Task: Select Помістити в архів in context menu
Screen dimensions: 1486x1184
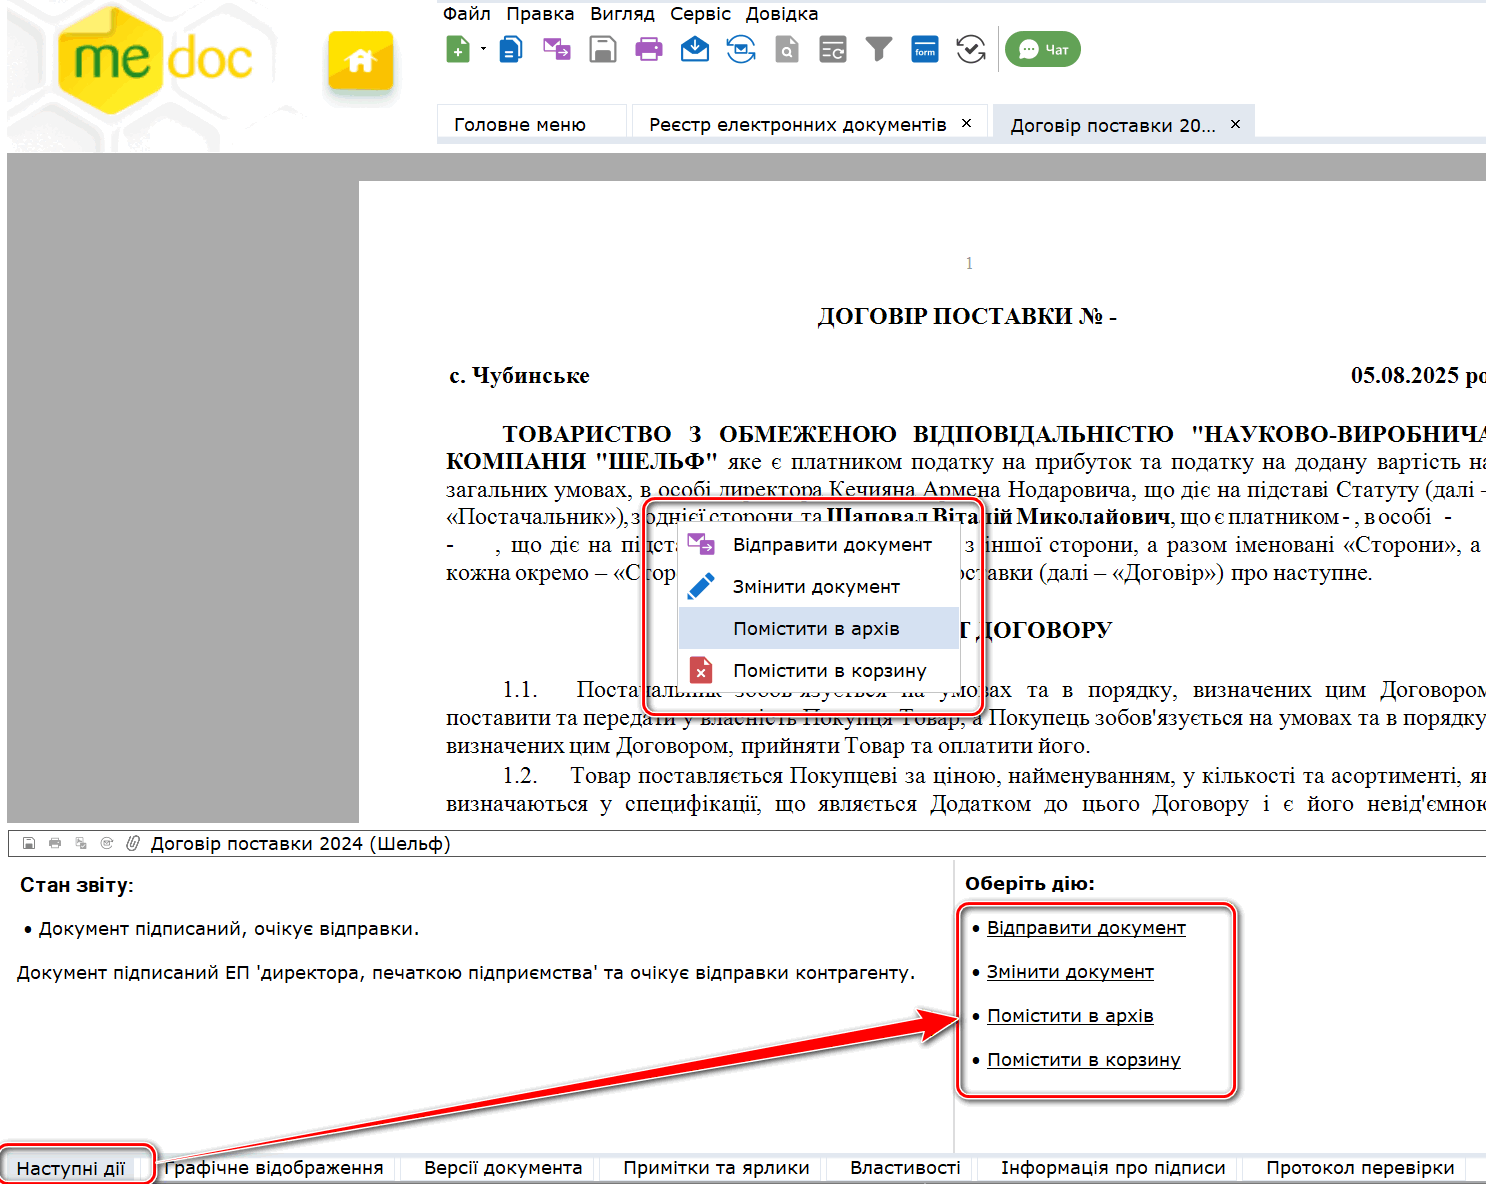Action: [x=816, y=629]
